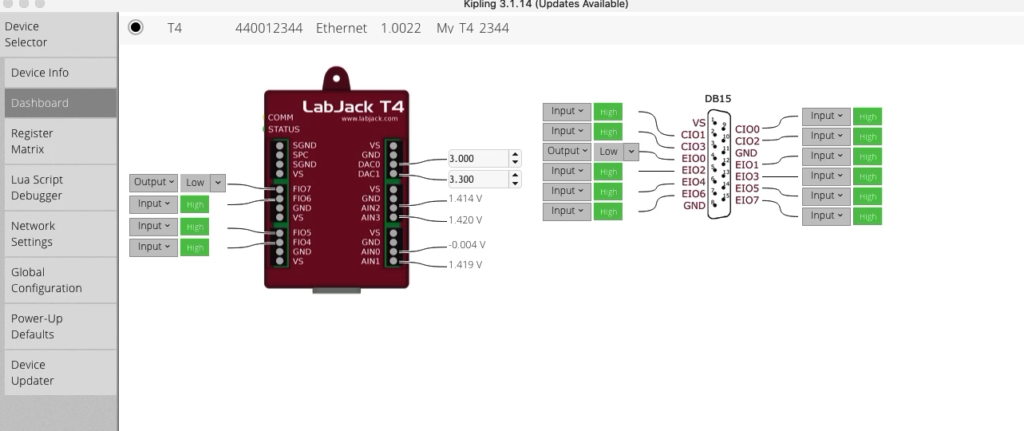The height and width of the screenshot is (431, 1024).
Task: Click the AIN2 reading 1.414 V
Action: coord(465,199)
